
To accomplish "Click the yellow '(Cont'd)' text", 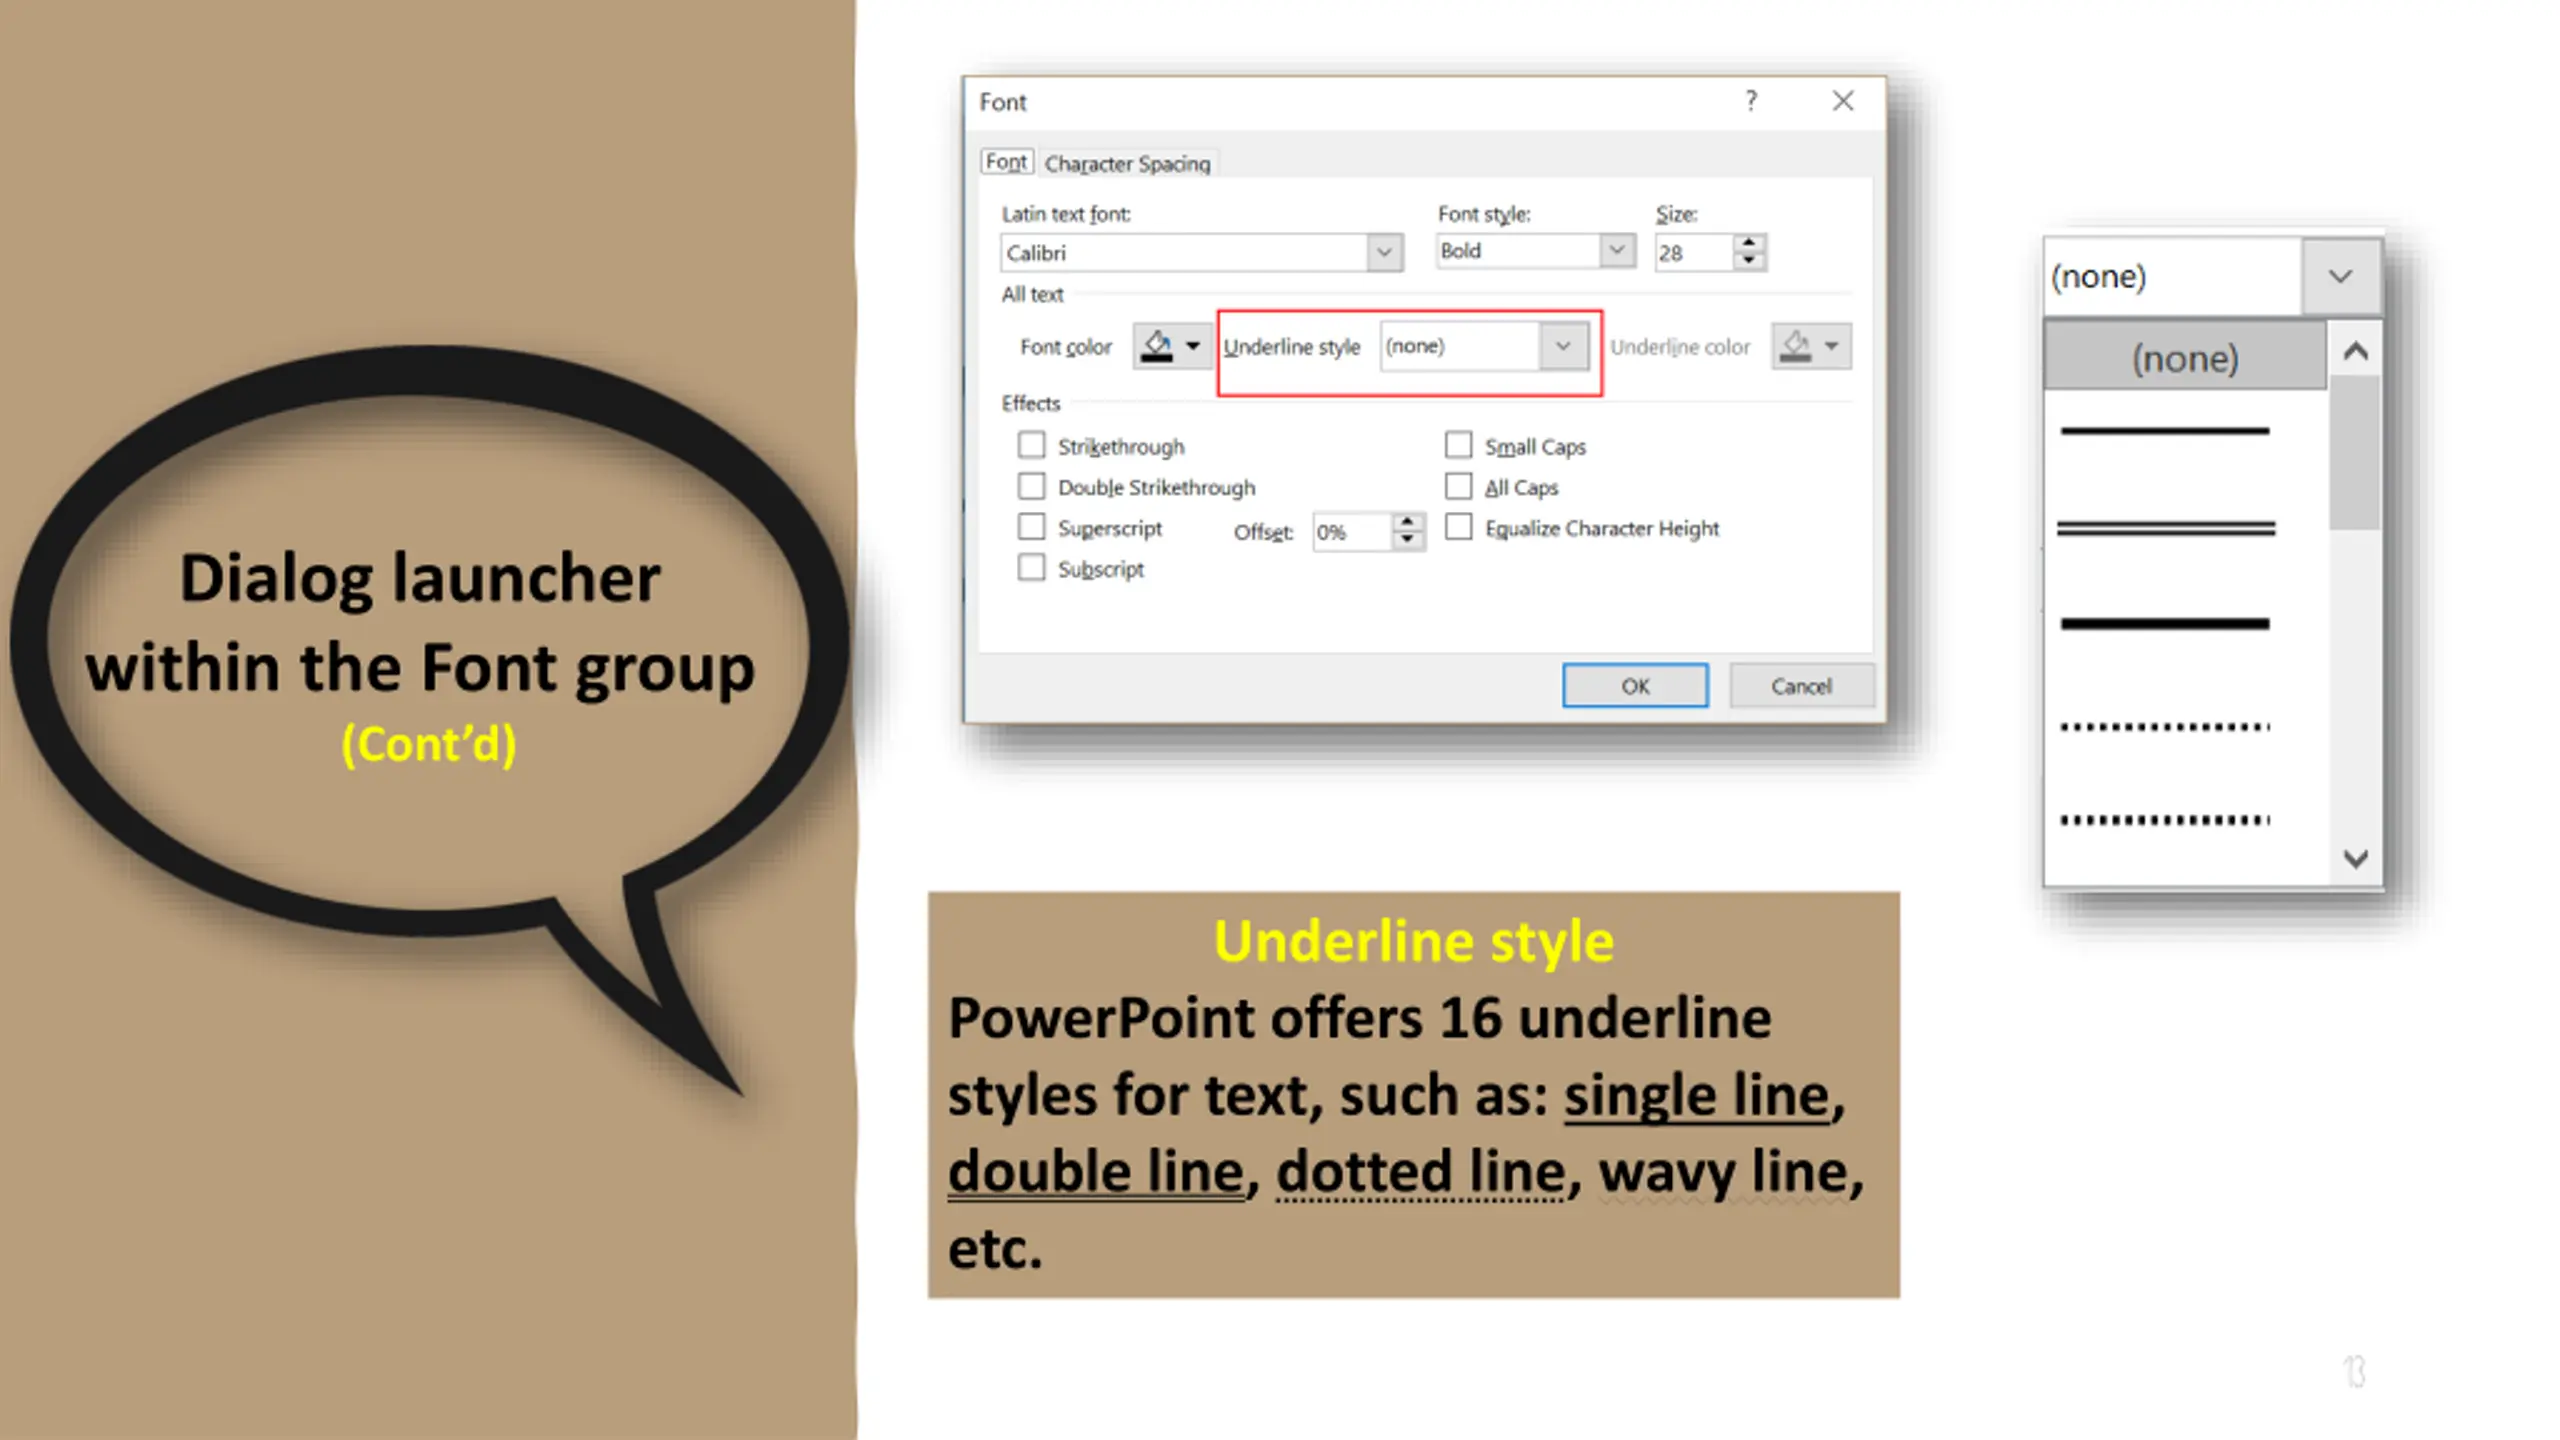I will tap(429, 744).
